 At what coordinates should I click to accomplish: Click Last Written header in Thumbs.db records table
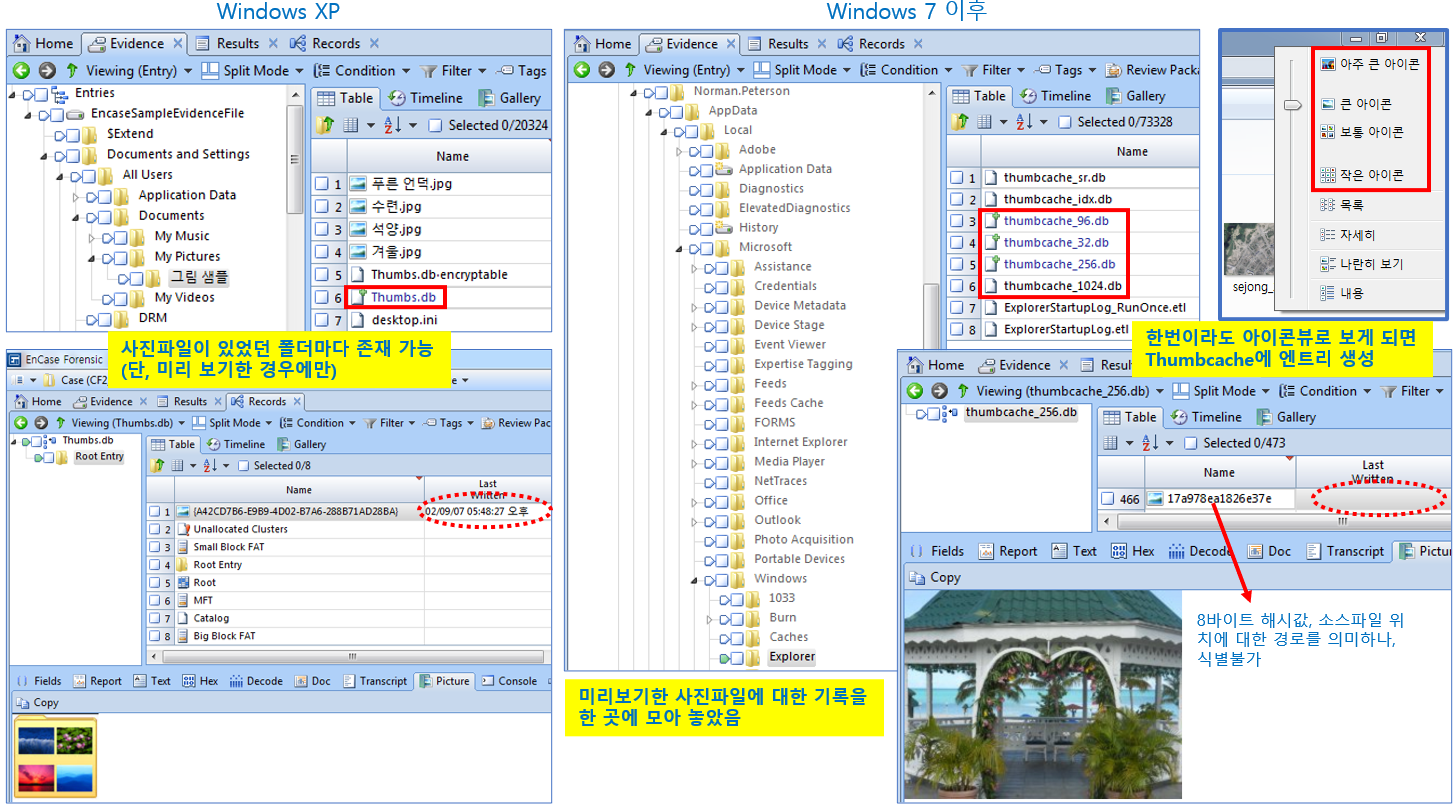click(488, 489)
